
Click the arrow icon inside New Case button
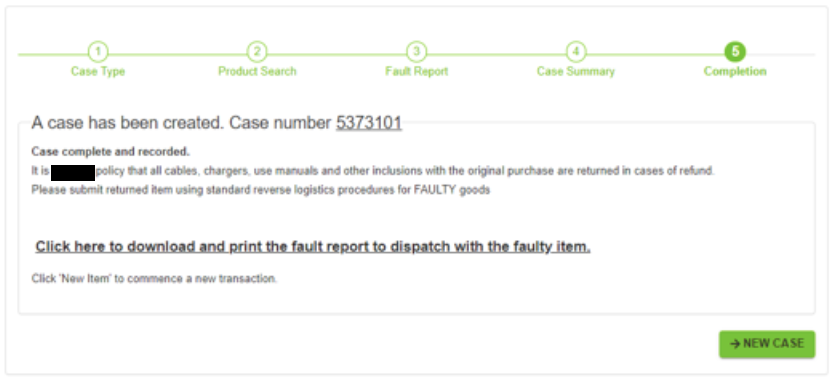pos(735,344)
